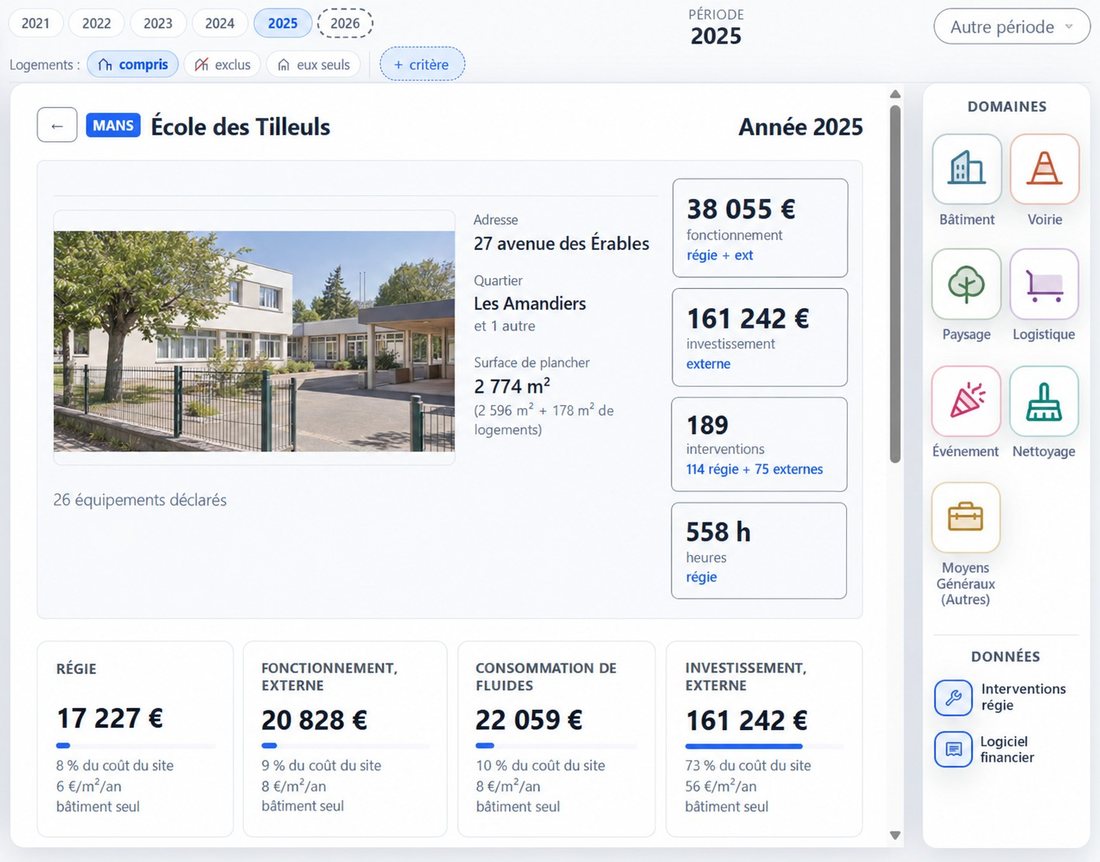Image resolution: width=1100 pixels, height=862 pixels.
Task: Toggle logements compris filter
Action: click(x=133, y=65)
